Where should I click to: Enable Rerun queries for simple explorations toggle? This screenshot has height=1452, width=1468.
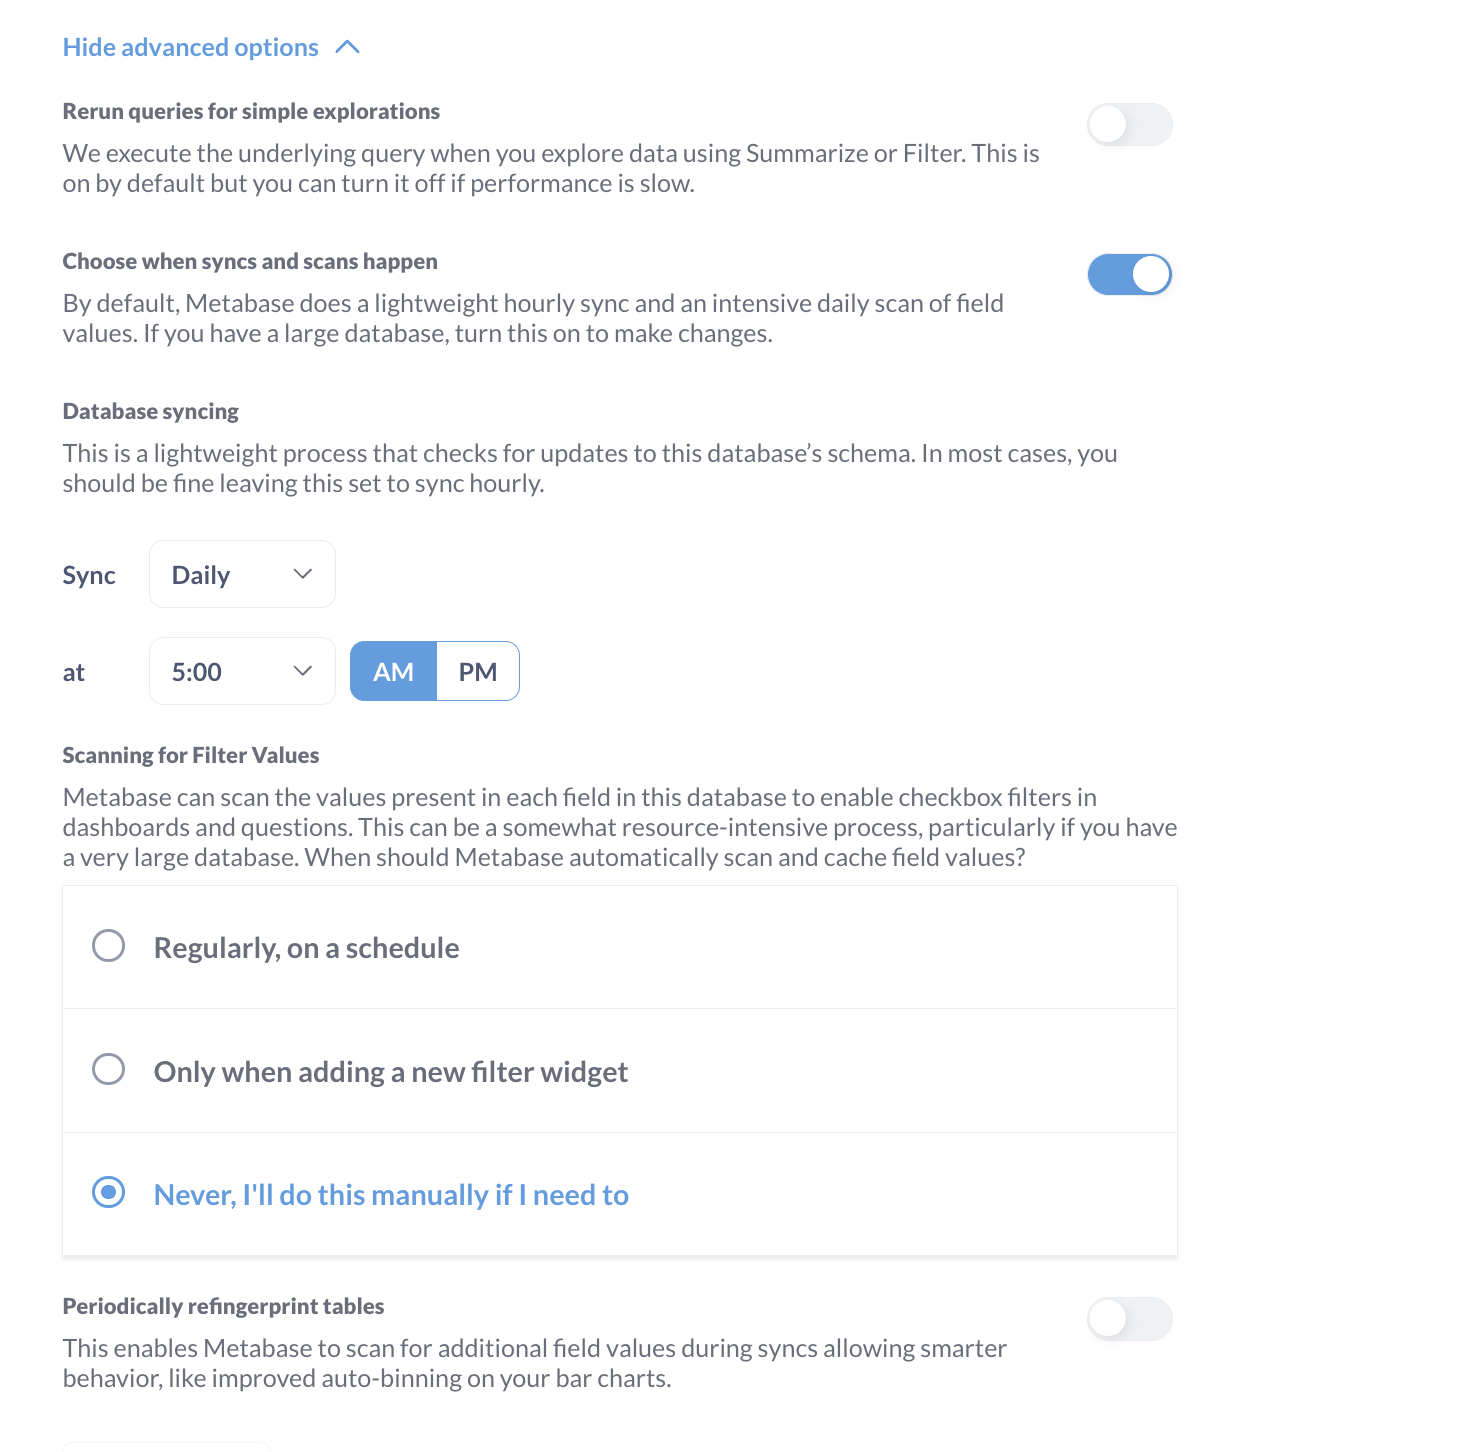(x=1130, y=125)
